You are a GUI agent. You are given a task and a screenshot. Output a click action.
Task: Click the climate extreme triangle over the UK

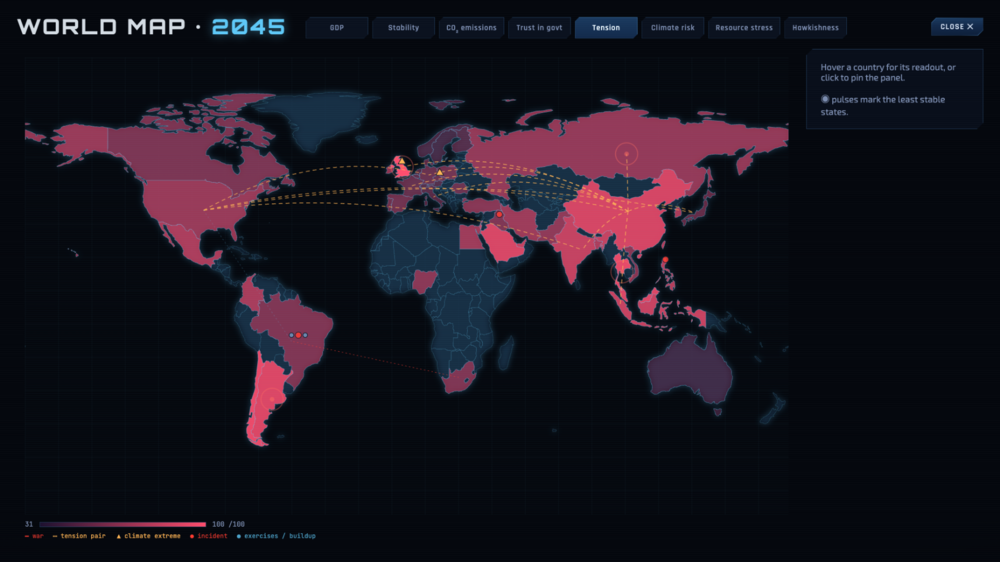click(x=402, y=161)
